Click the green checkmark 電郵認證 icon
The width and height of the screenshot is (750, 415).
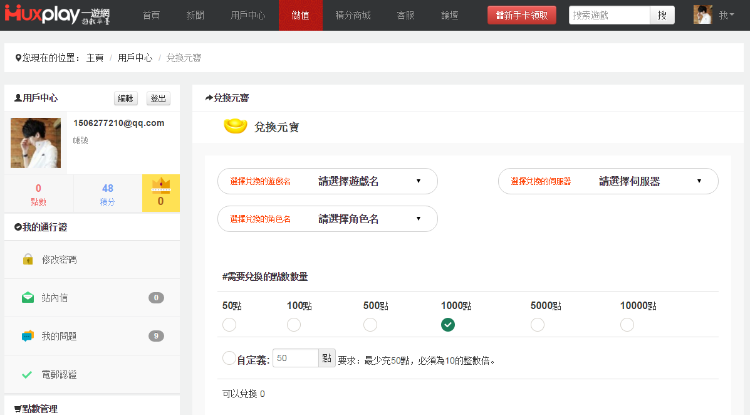pos(27,374)
